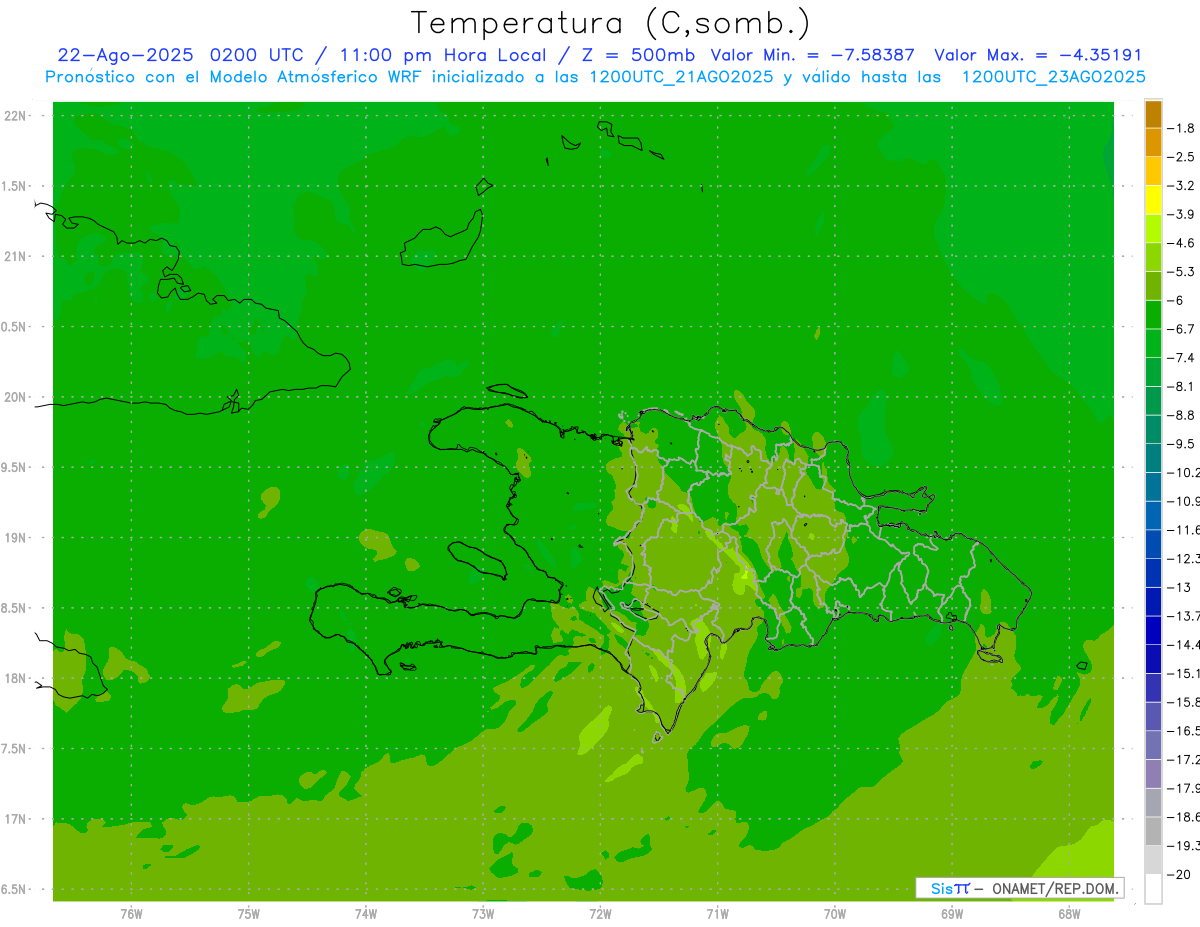Click the '76W' longitude label
Screen dimensions: 1200x927
[131, 914]
